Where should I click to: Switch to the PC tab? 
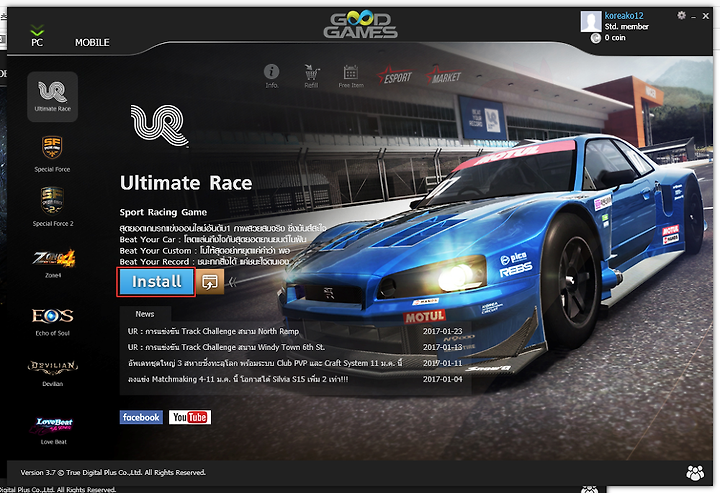point(37,36)
